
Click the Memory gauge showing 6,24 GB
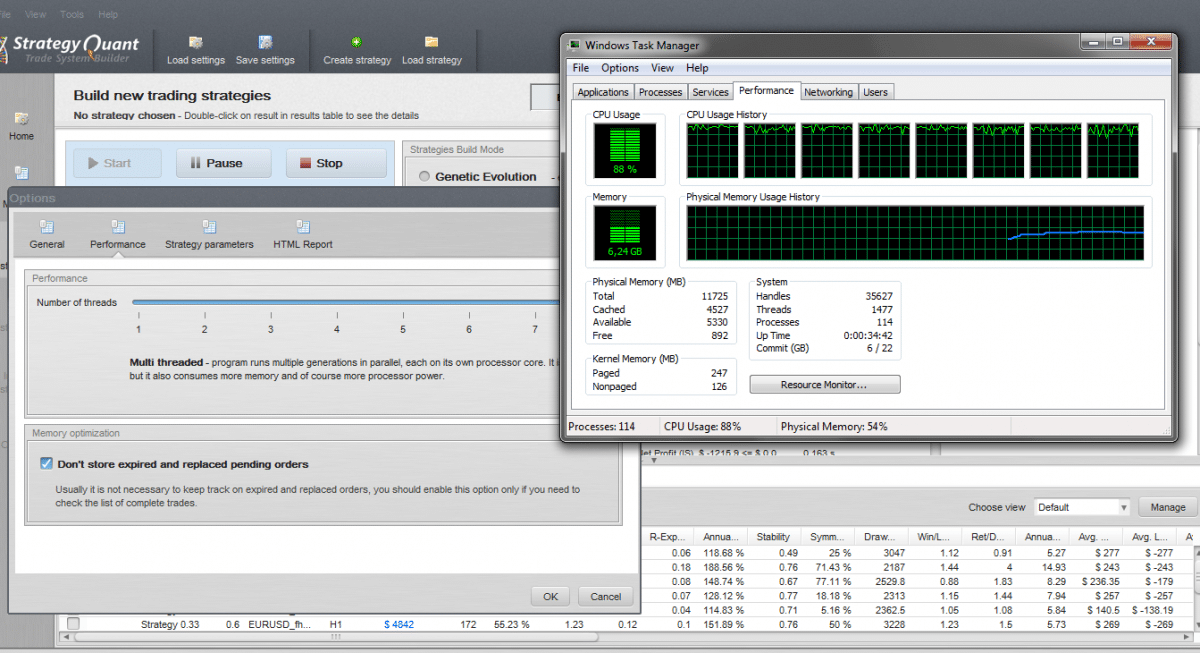624,232
